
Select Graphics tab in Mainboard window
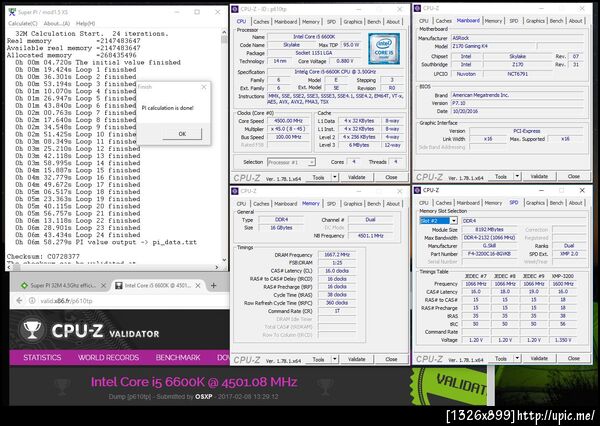[535, 21]
